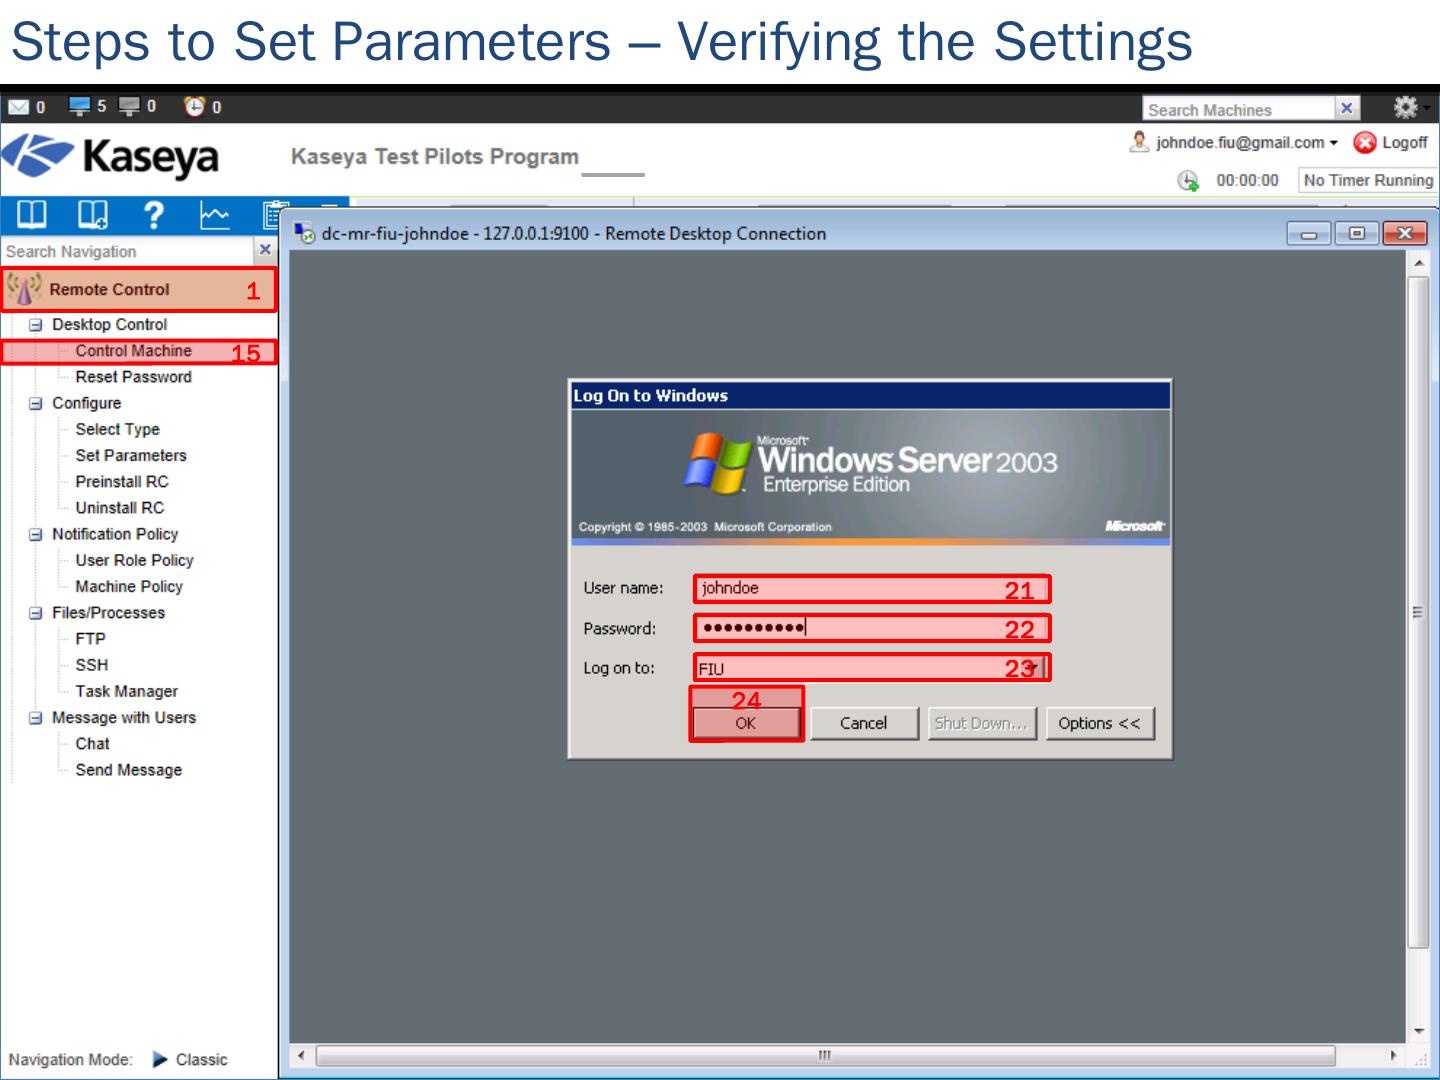Open Uninstall RC
This screenshot has width=1440, height=1080.
[120, 508]
